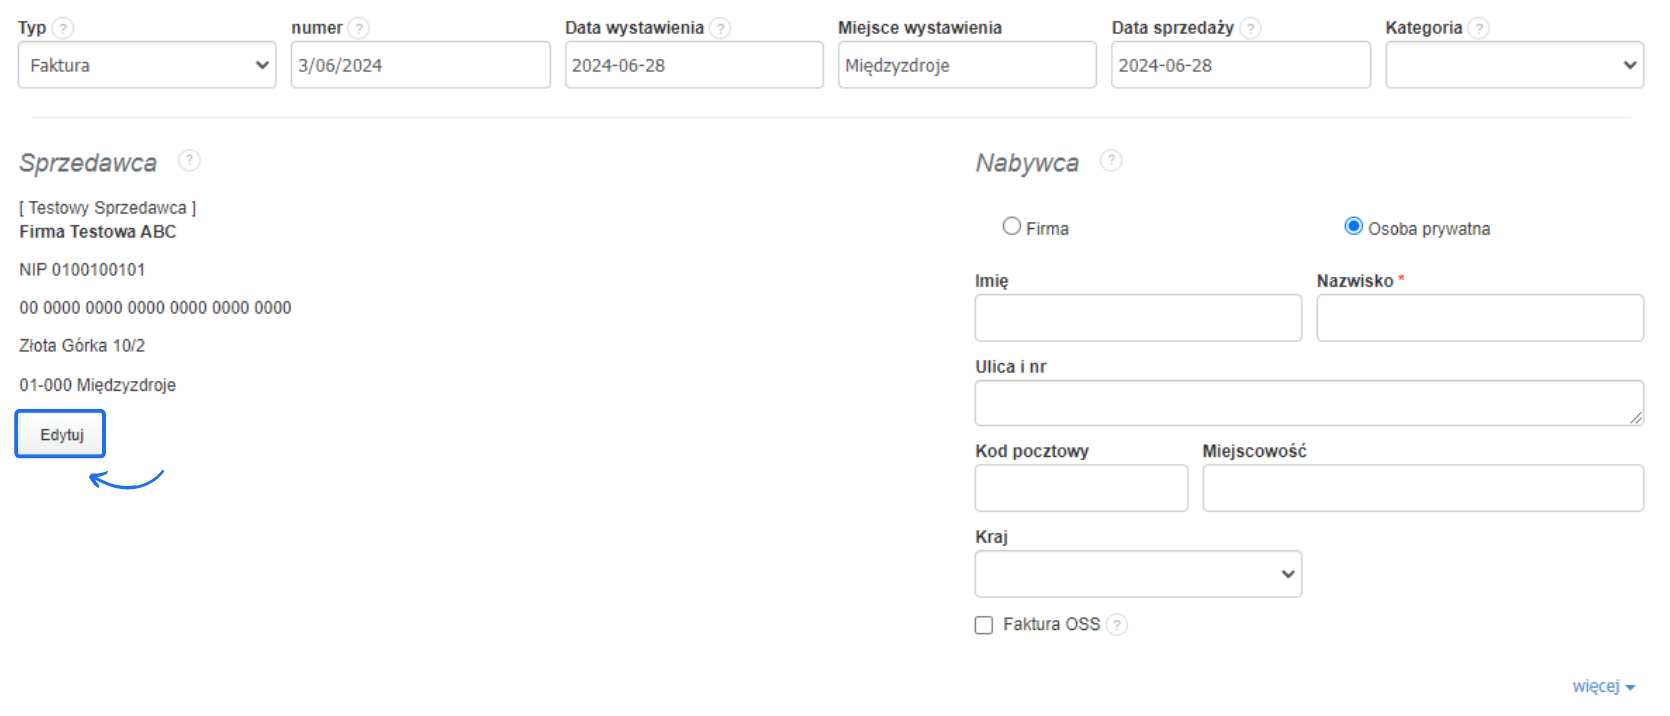Expand the Kategoria dropdown
The image size is (1670, 716).
pyautogui.click(x=1514, y=65)
